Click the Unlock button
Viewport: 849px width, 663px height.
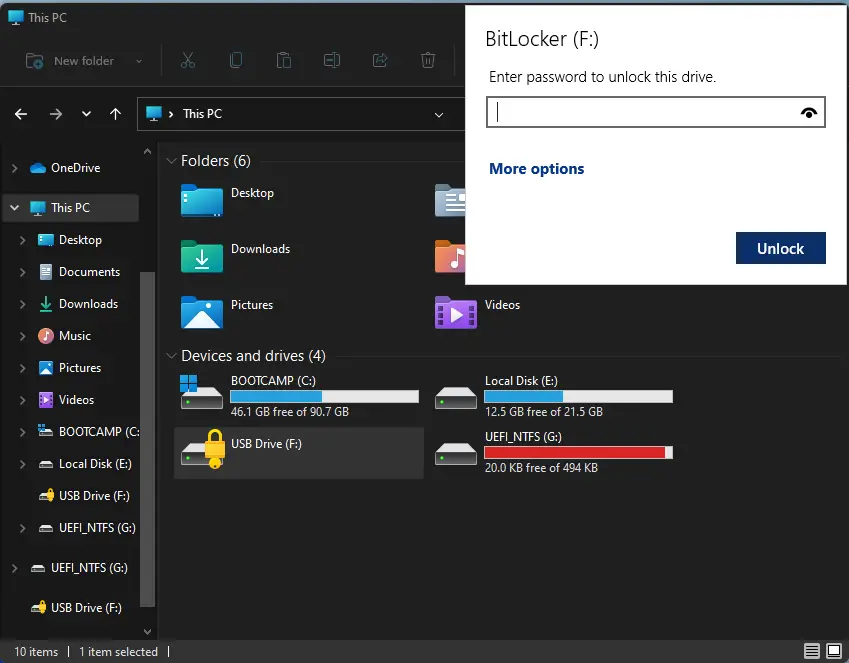781,248
